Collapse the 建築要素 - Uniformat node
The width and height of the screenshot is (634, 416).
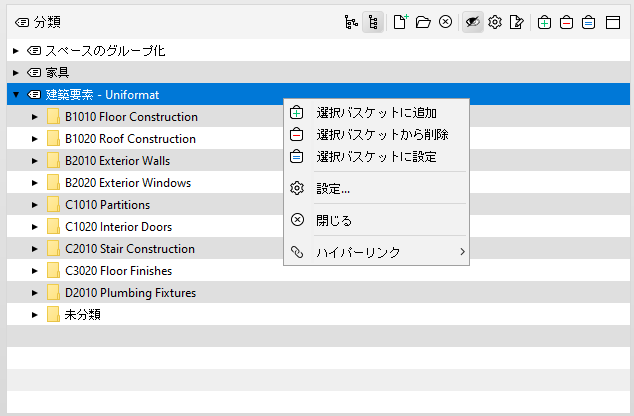[x=16, y=95]
